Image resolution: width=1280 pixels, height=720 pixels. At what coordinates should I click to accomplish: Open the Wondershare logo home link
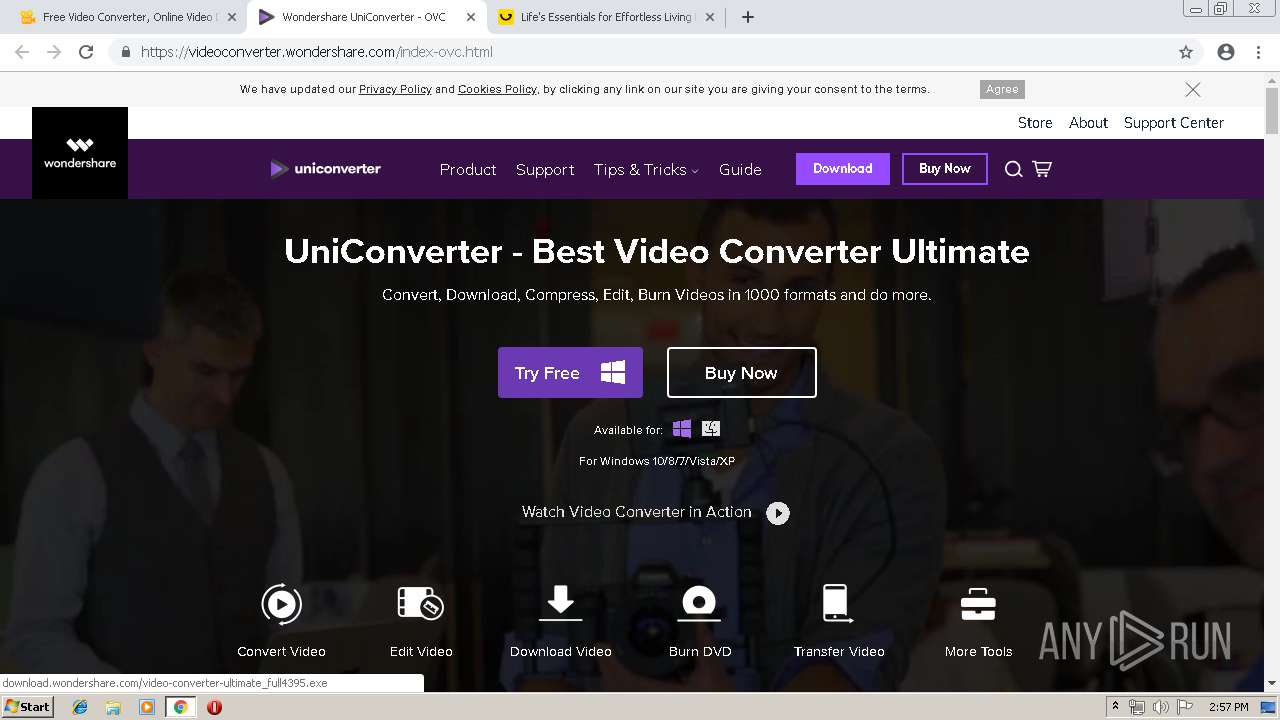tap(80, 153)
